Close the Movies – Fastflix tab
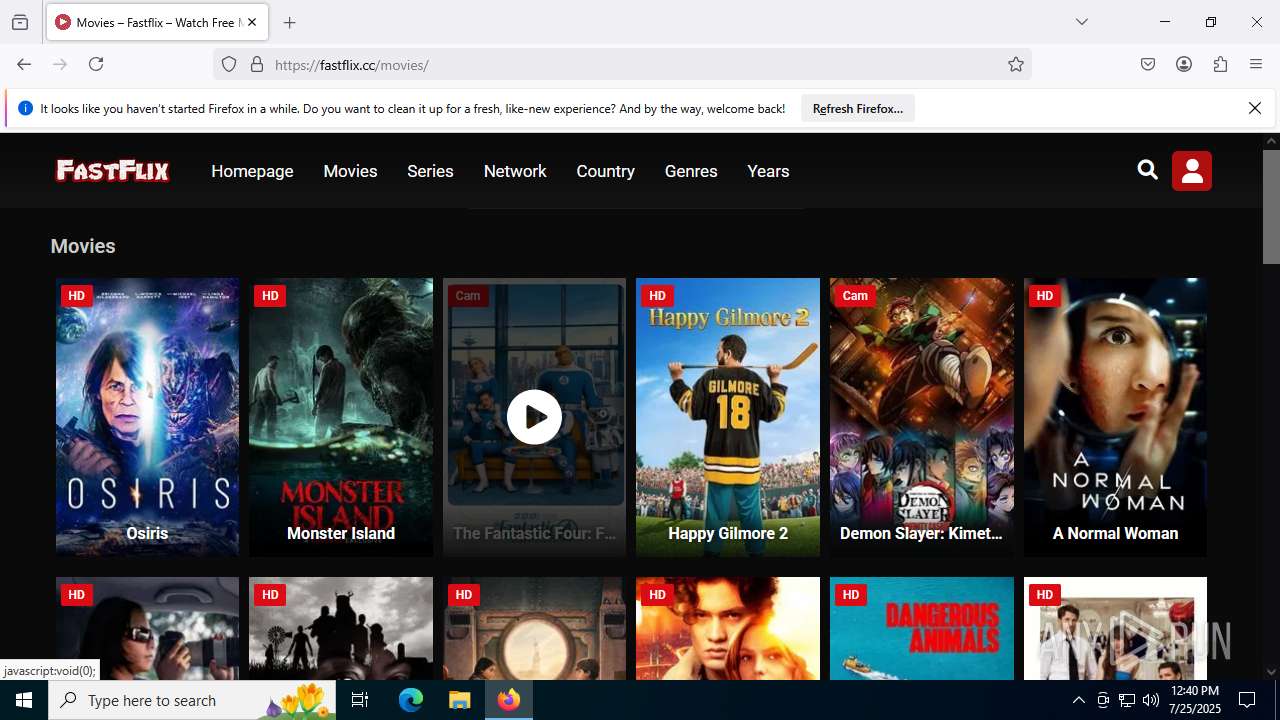Image resolution: width=1280 pixels, height=720 pixels. (252, 22)
